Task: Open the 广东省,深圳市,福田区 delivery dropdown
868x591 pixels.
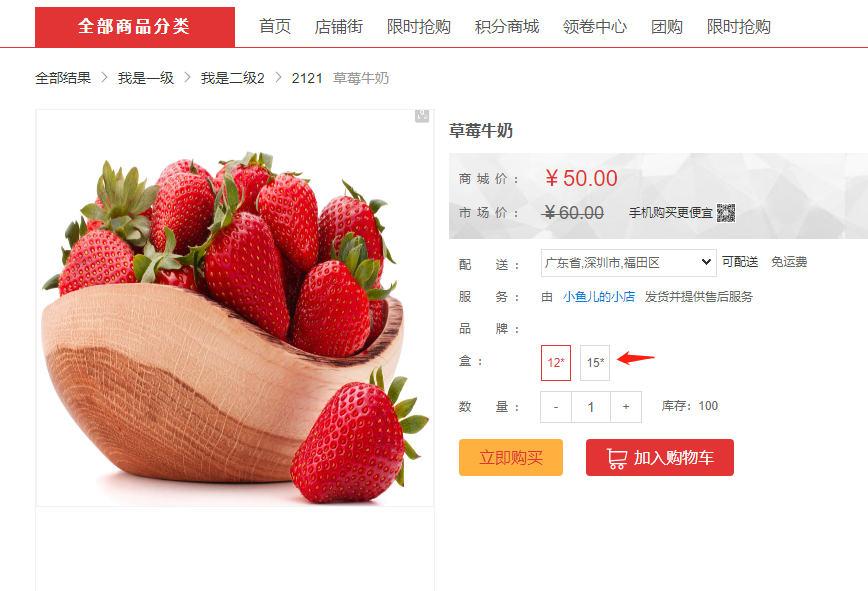Action: (x=628, y=263)
